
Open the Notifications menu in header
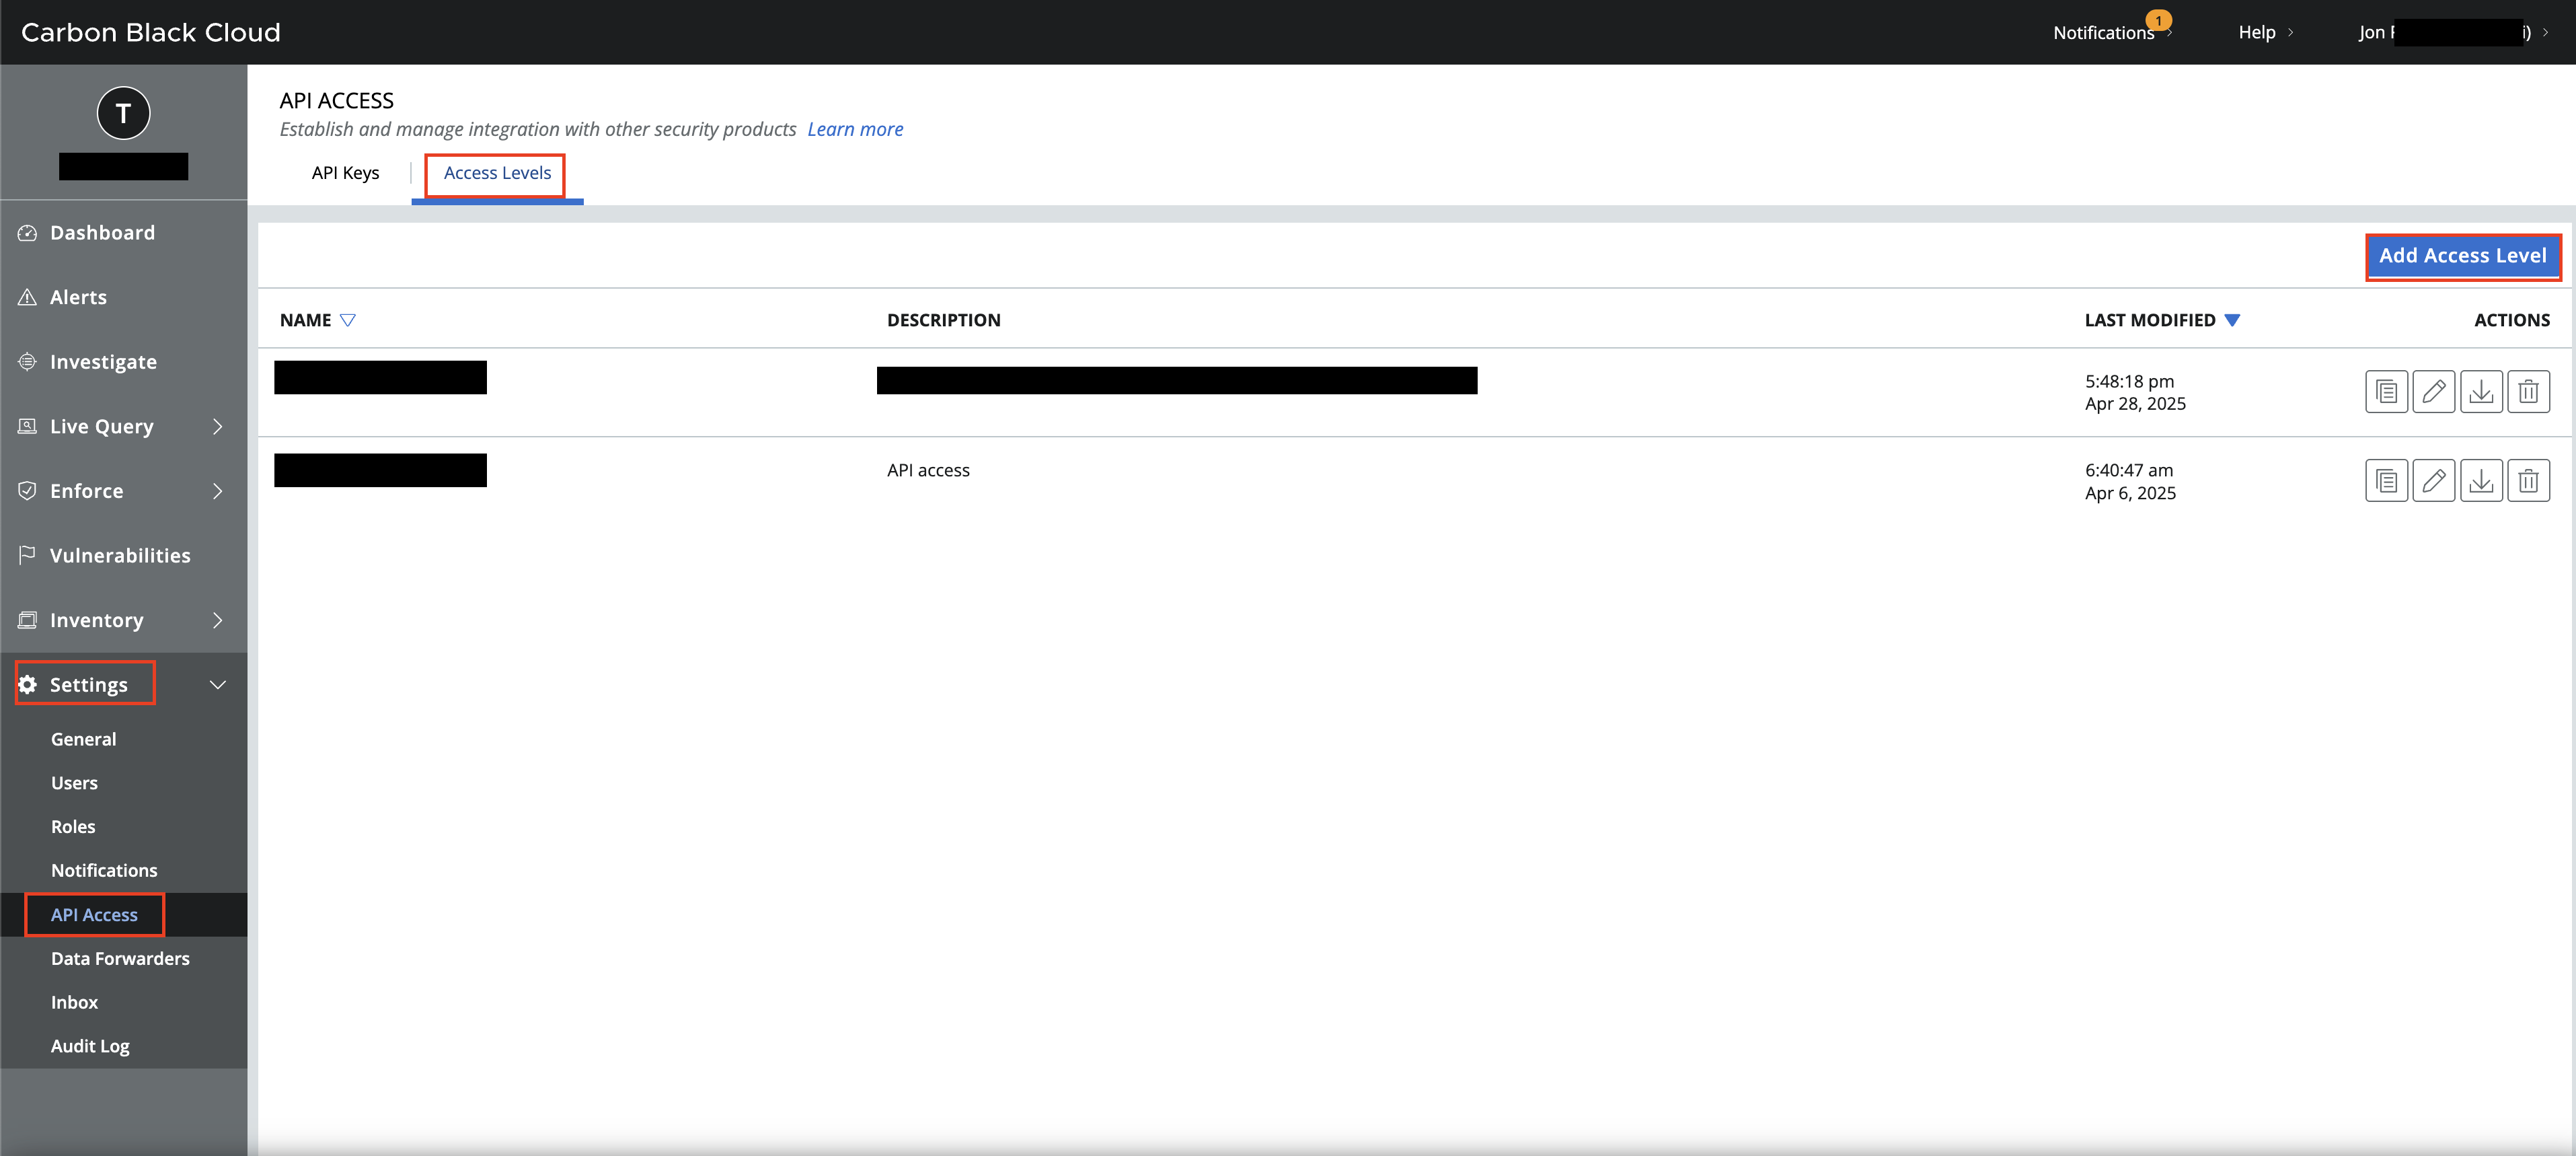point(2104,32)
